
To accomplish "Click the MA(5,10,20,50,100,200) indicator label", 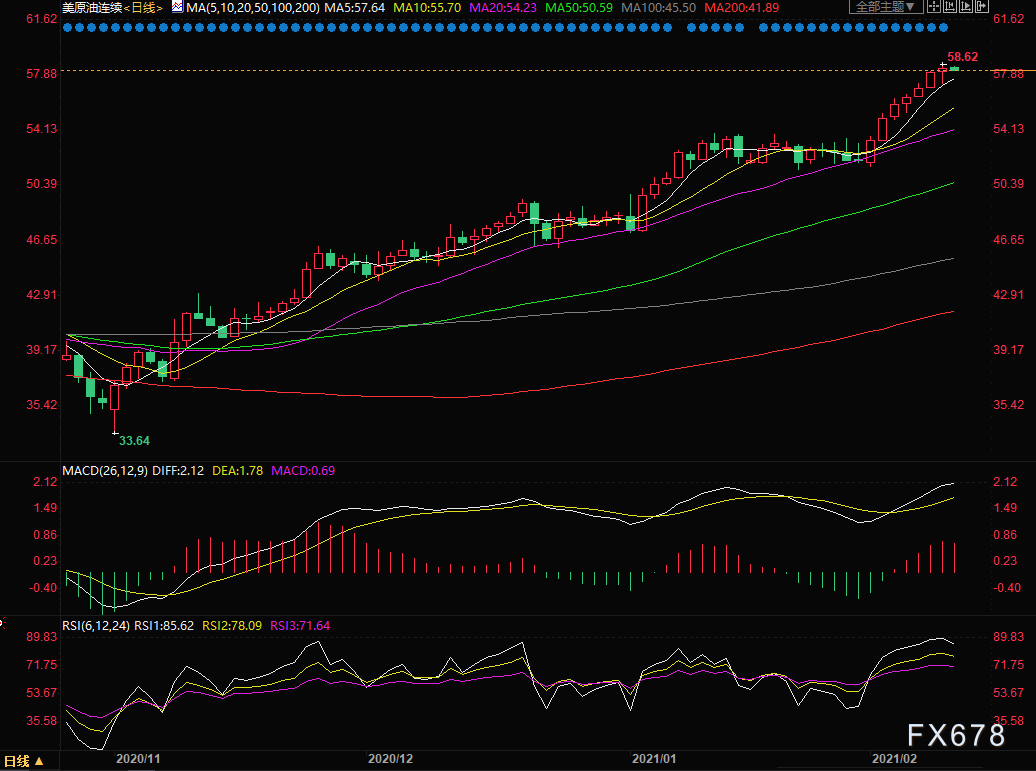I will (253, 8).
